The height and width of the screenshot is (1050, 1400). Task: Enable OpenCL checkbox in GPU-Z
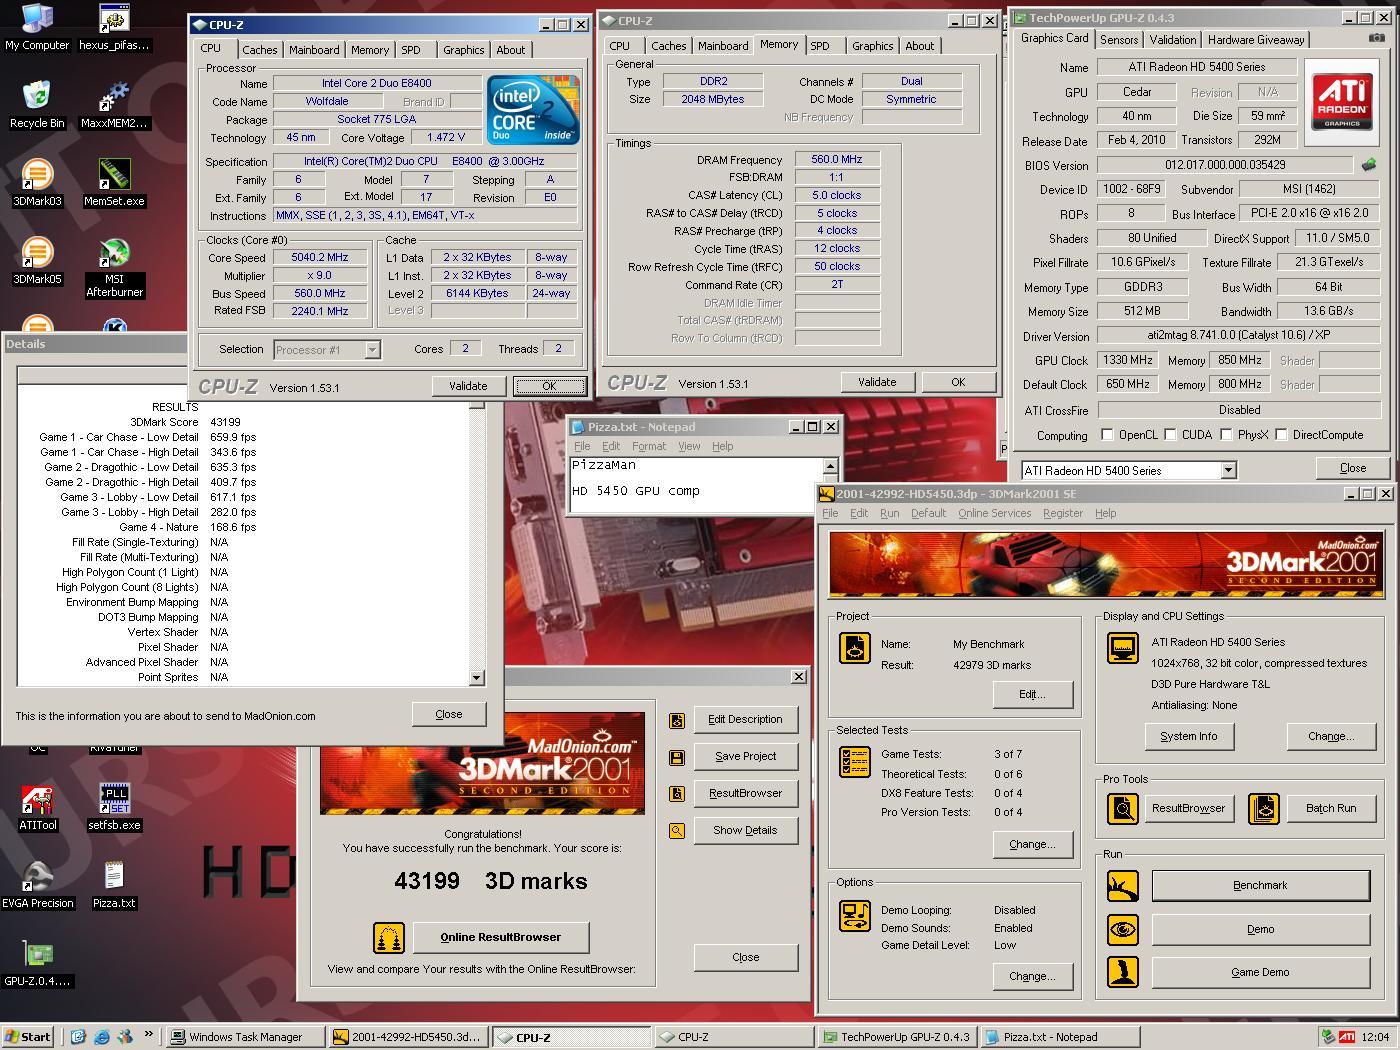(1107, 435)
